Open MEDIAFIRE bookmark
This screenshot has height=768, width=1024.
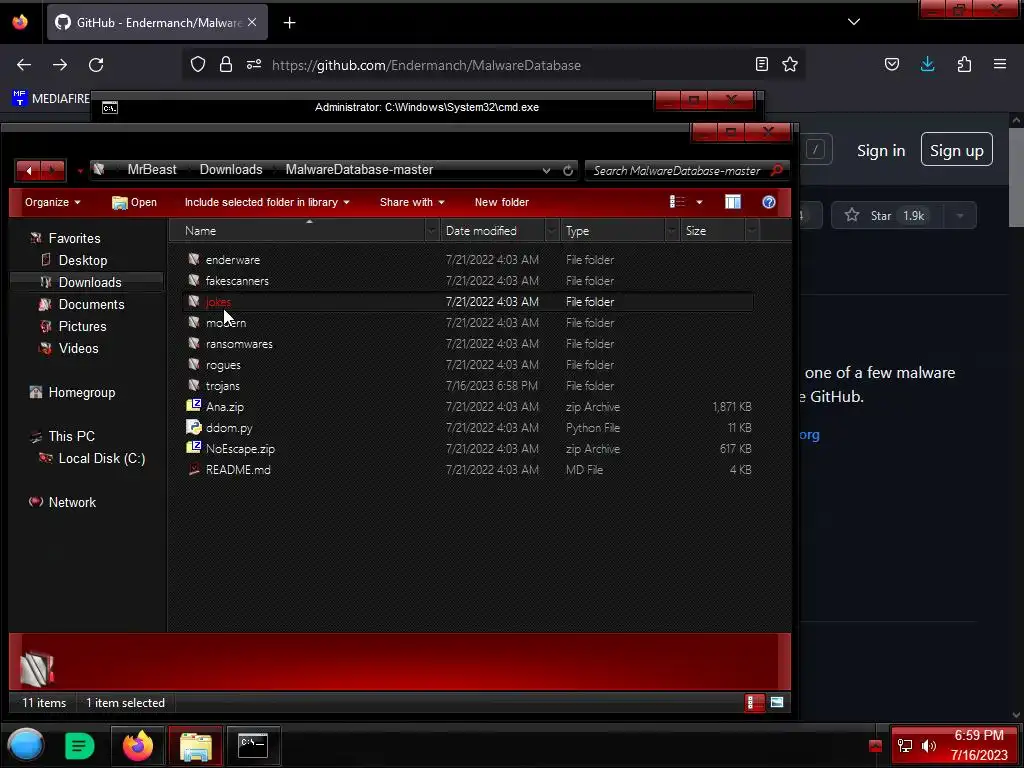tap(51, 99)
